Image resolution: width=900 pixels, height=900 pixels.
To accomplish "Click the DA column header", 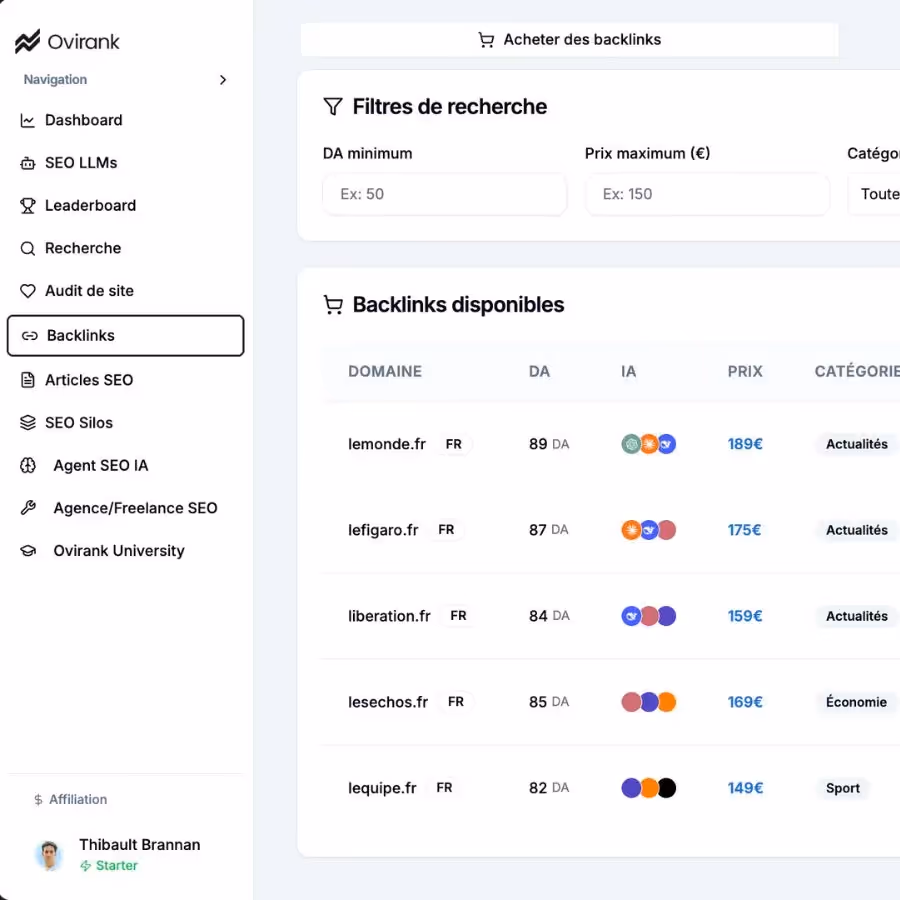I will (540, 371).
